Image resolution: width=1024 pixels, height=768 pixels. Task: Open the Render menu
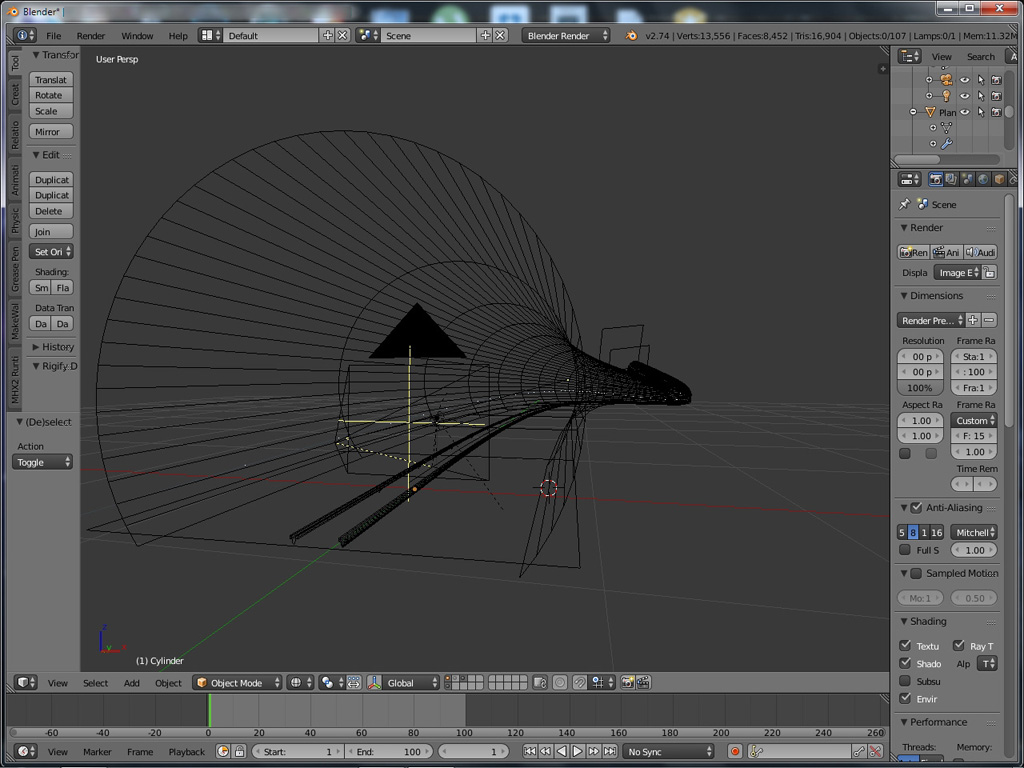pyautogui.click(x=90, y=36)
